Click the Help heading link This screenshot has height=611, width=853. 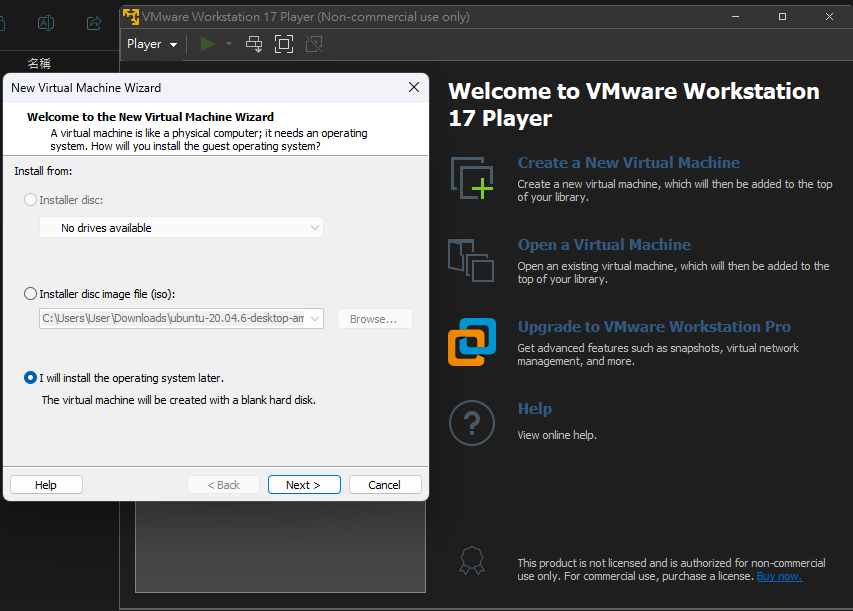[x=534, y=409]
